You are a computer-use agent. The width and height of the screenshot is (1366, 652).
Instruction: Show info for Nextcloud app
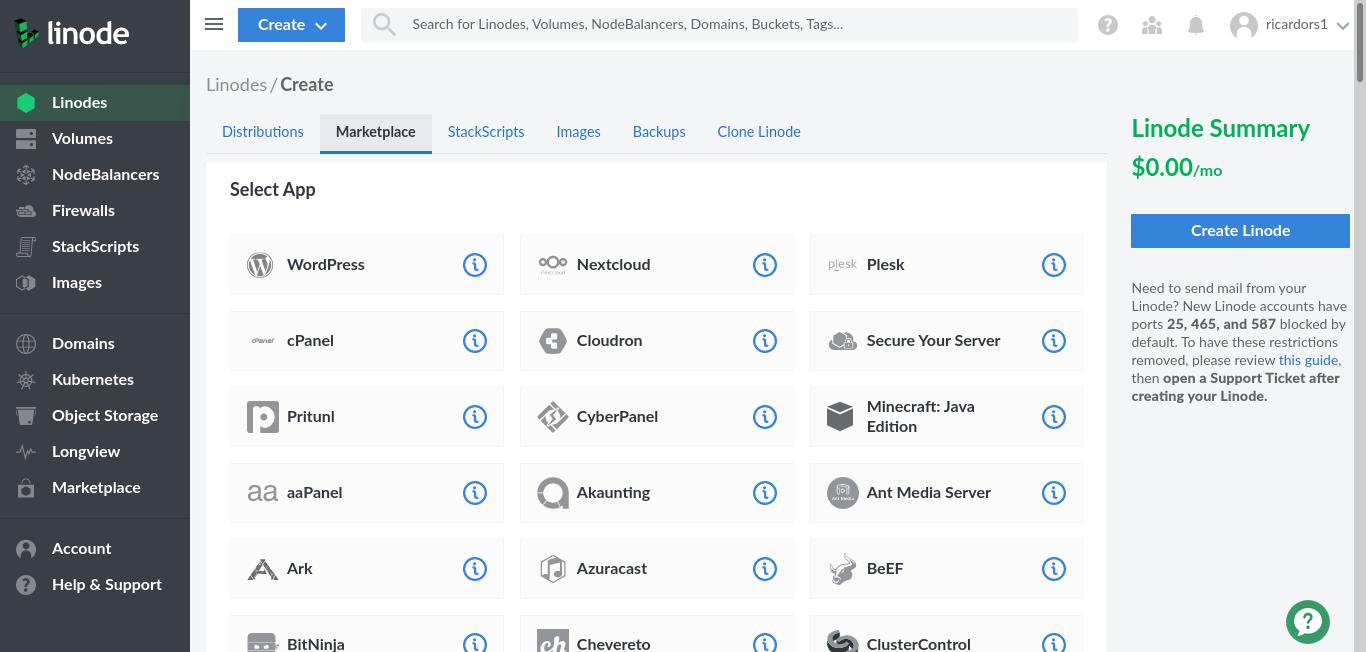click(765, 265)
